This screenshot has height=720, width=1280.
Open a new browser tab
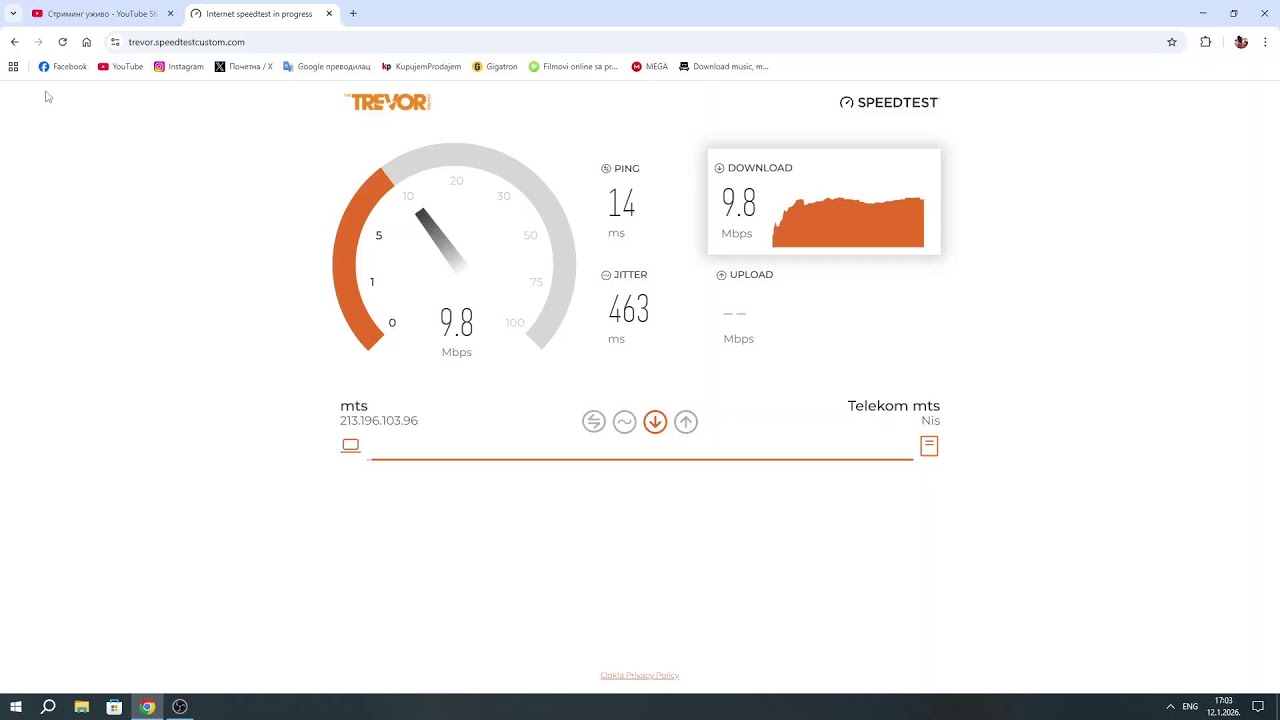[x=353, y=14]
